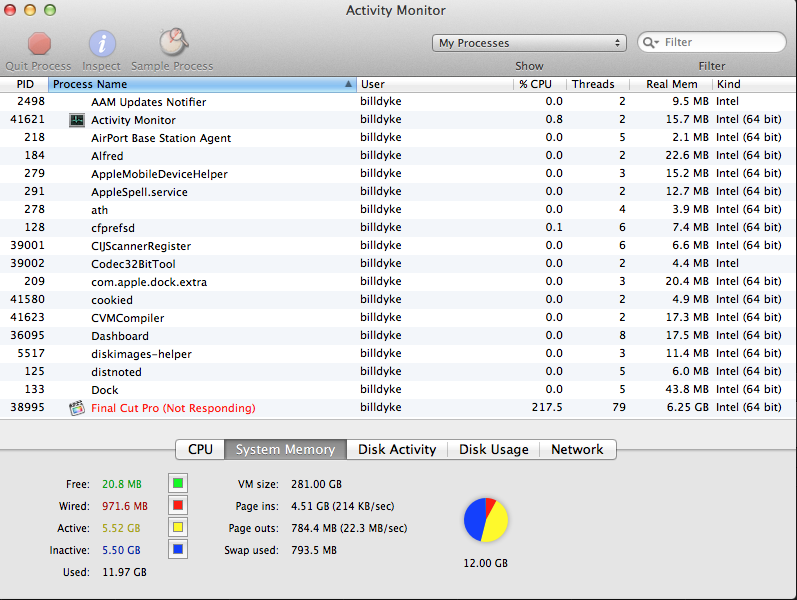This screenshot has height=600, width=797.
Task: Click the VM size 281.00 GB value
Action: coord(316,484)
